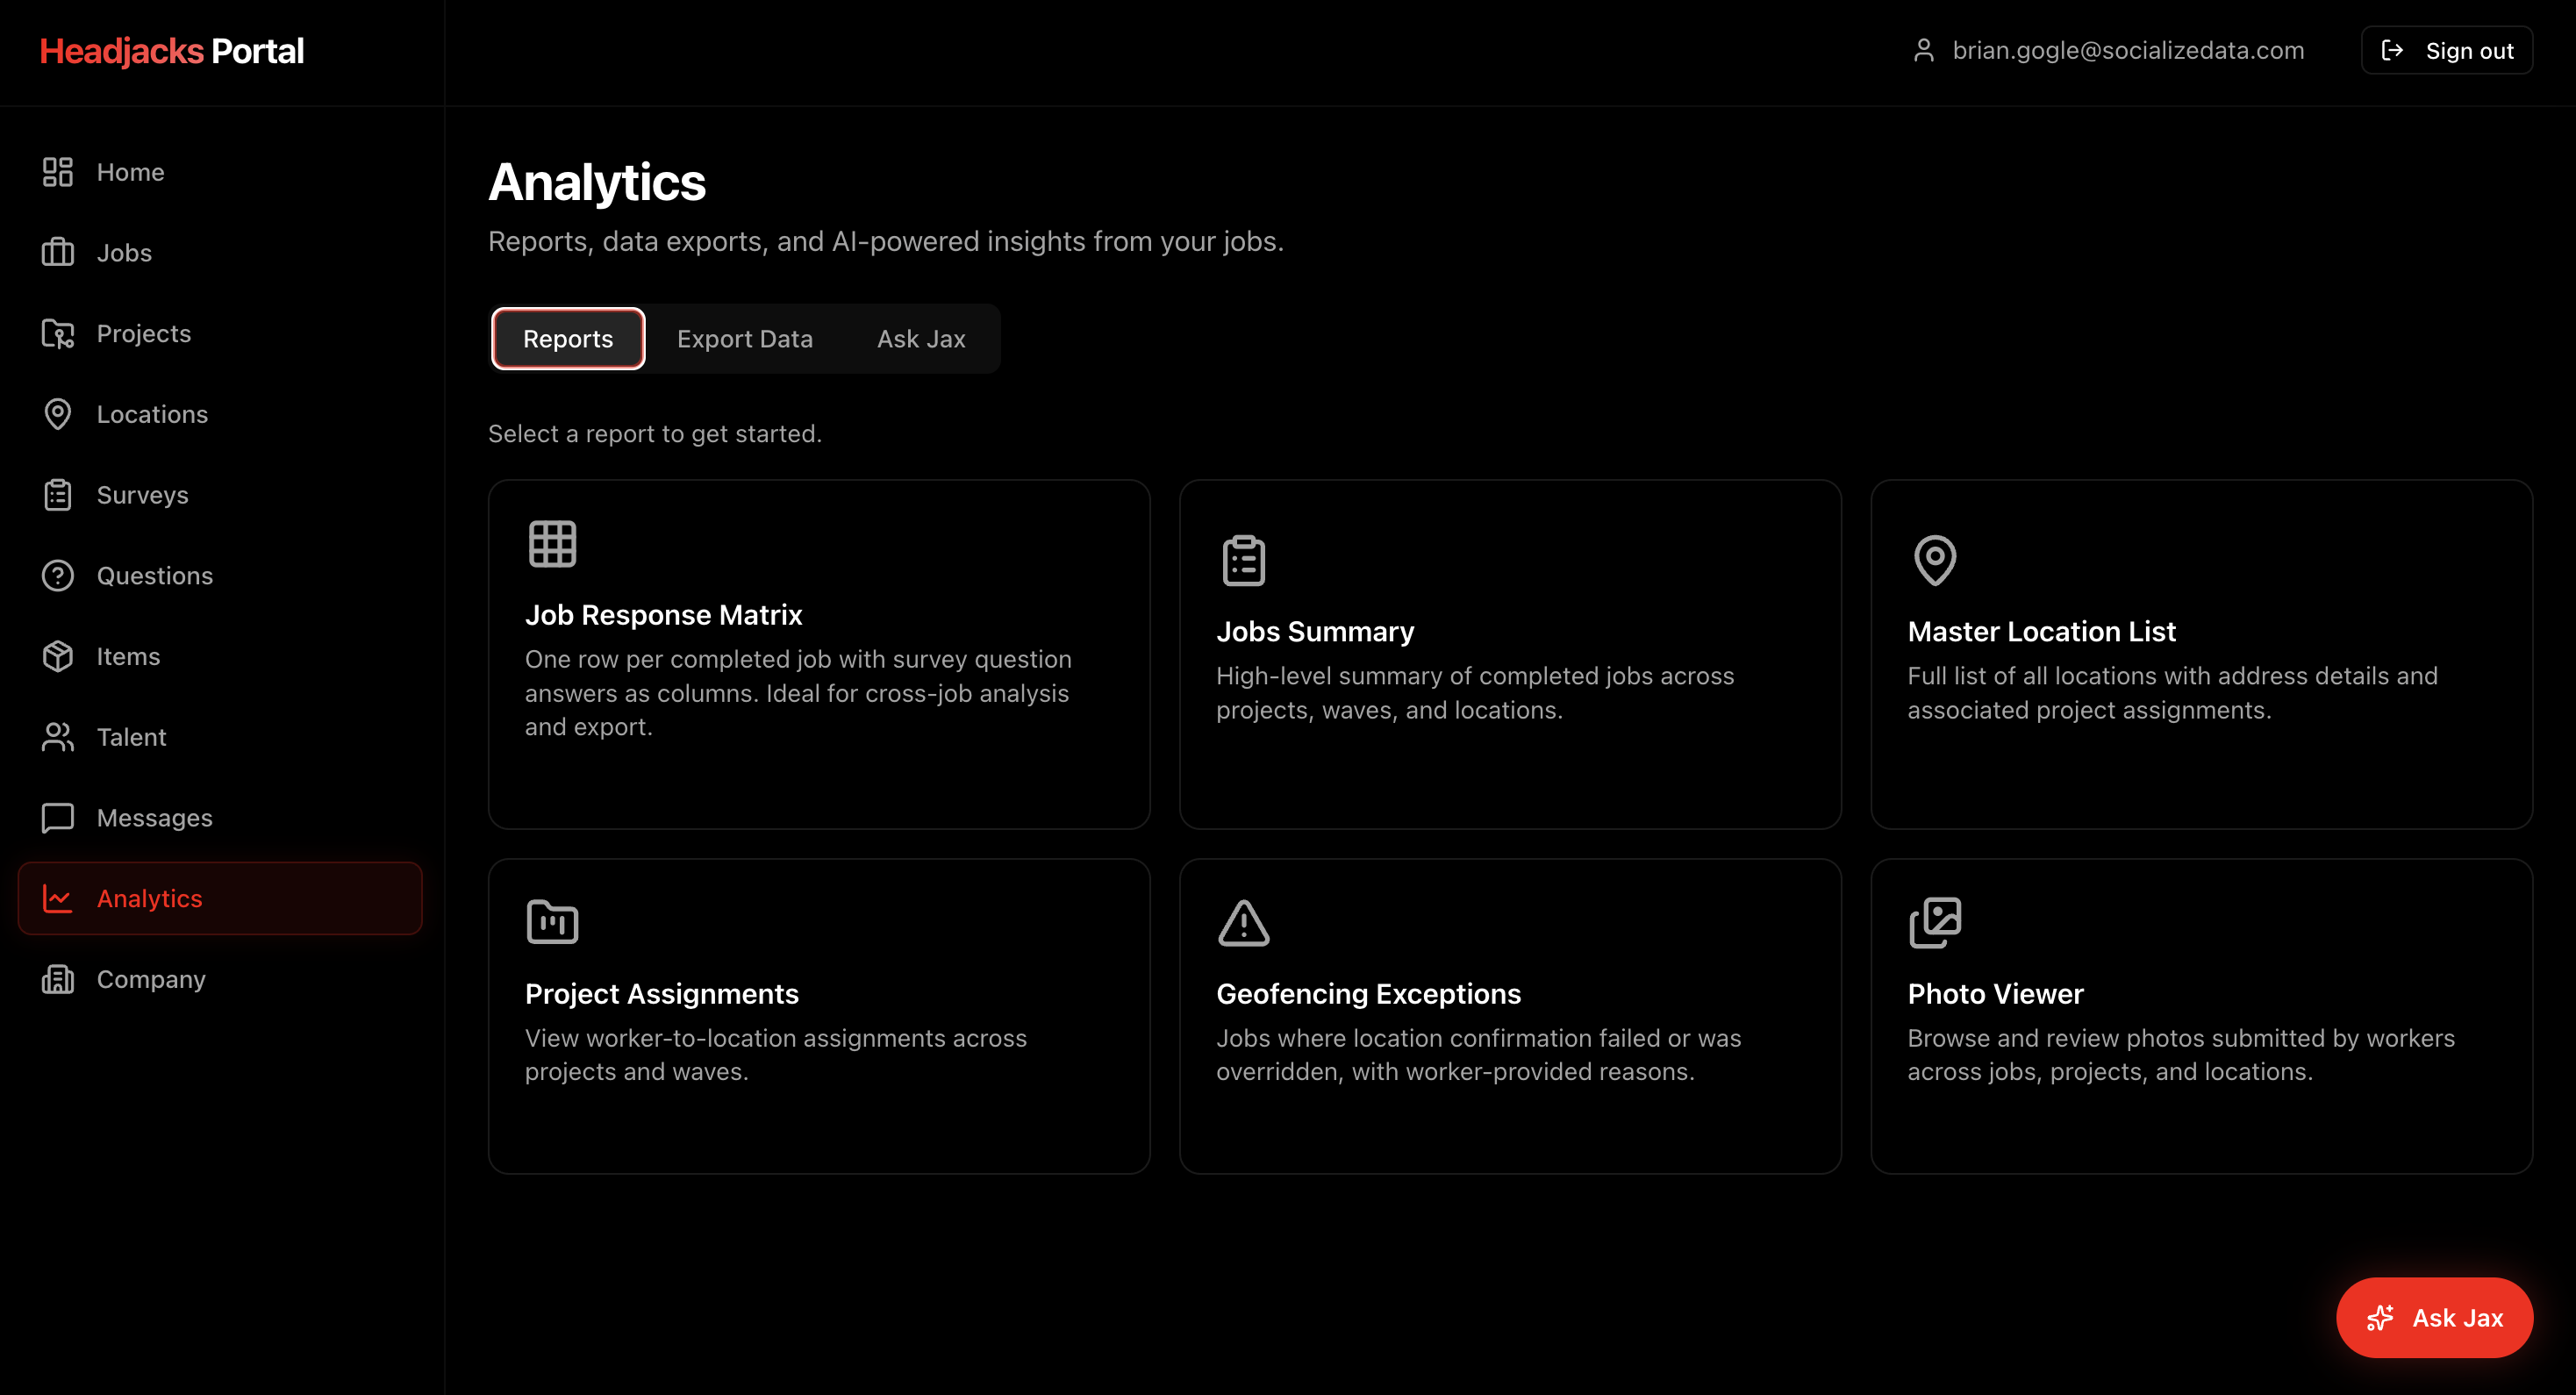Click the grid icon on Job Response Matrix card
The image size is (2576, 1395).
(552, 544)
